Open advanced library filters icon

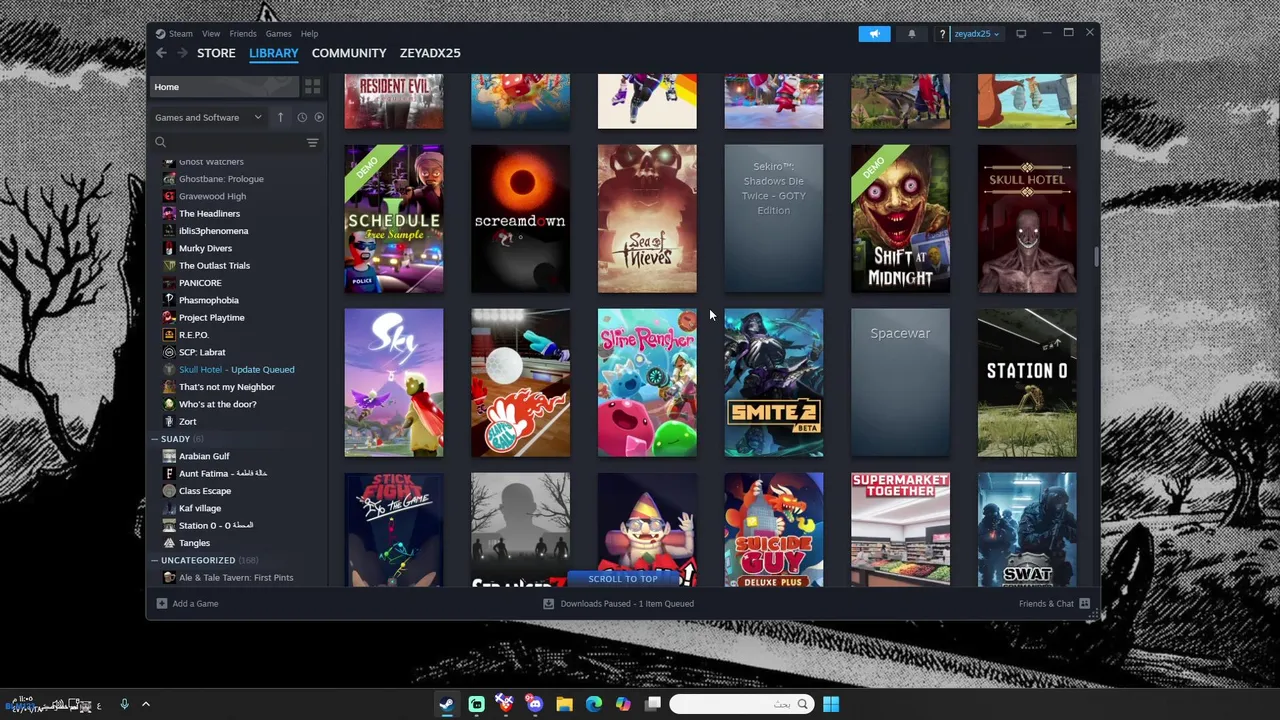312,143
